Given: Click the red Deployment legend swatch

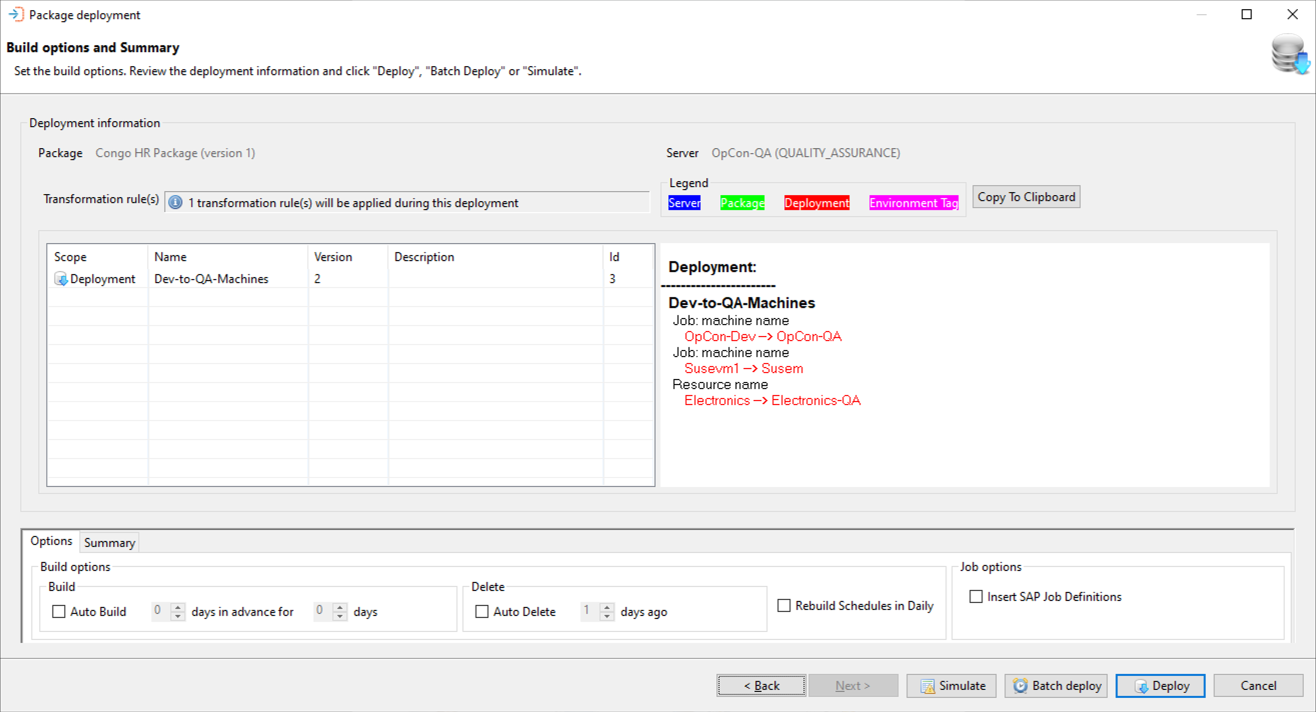Looking at the screenshot, I should 817,203.
